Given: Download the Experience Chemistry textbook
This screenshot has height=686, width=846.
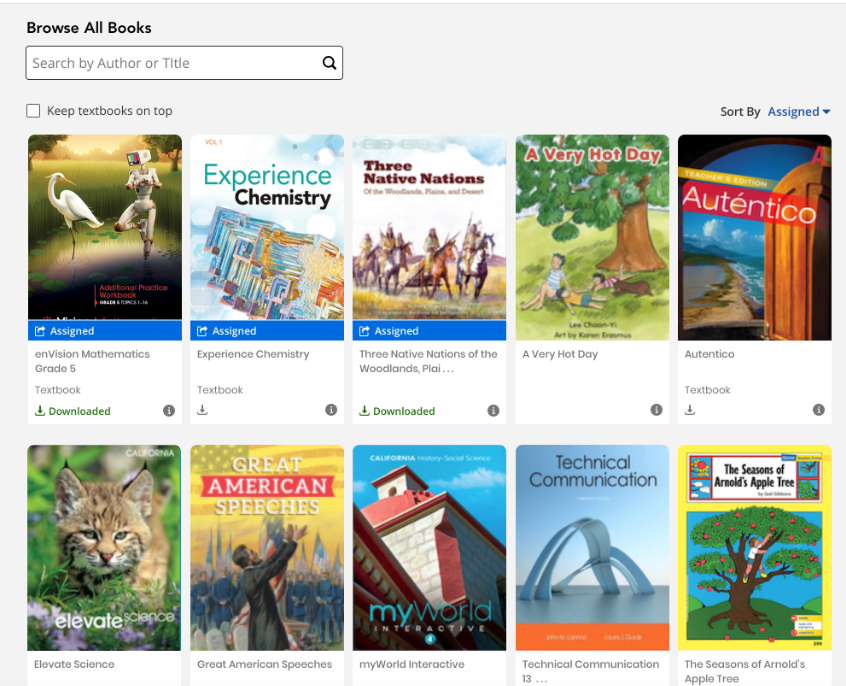Looking at the screenshot, I should point(202,411).
